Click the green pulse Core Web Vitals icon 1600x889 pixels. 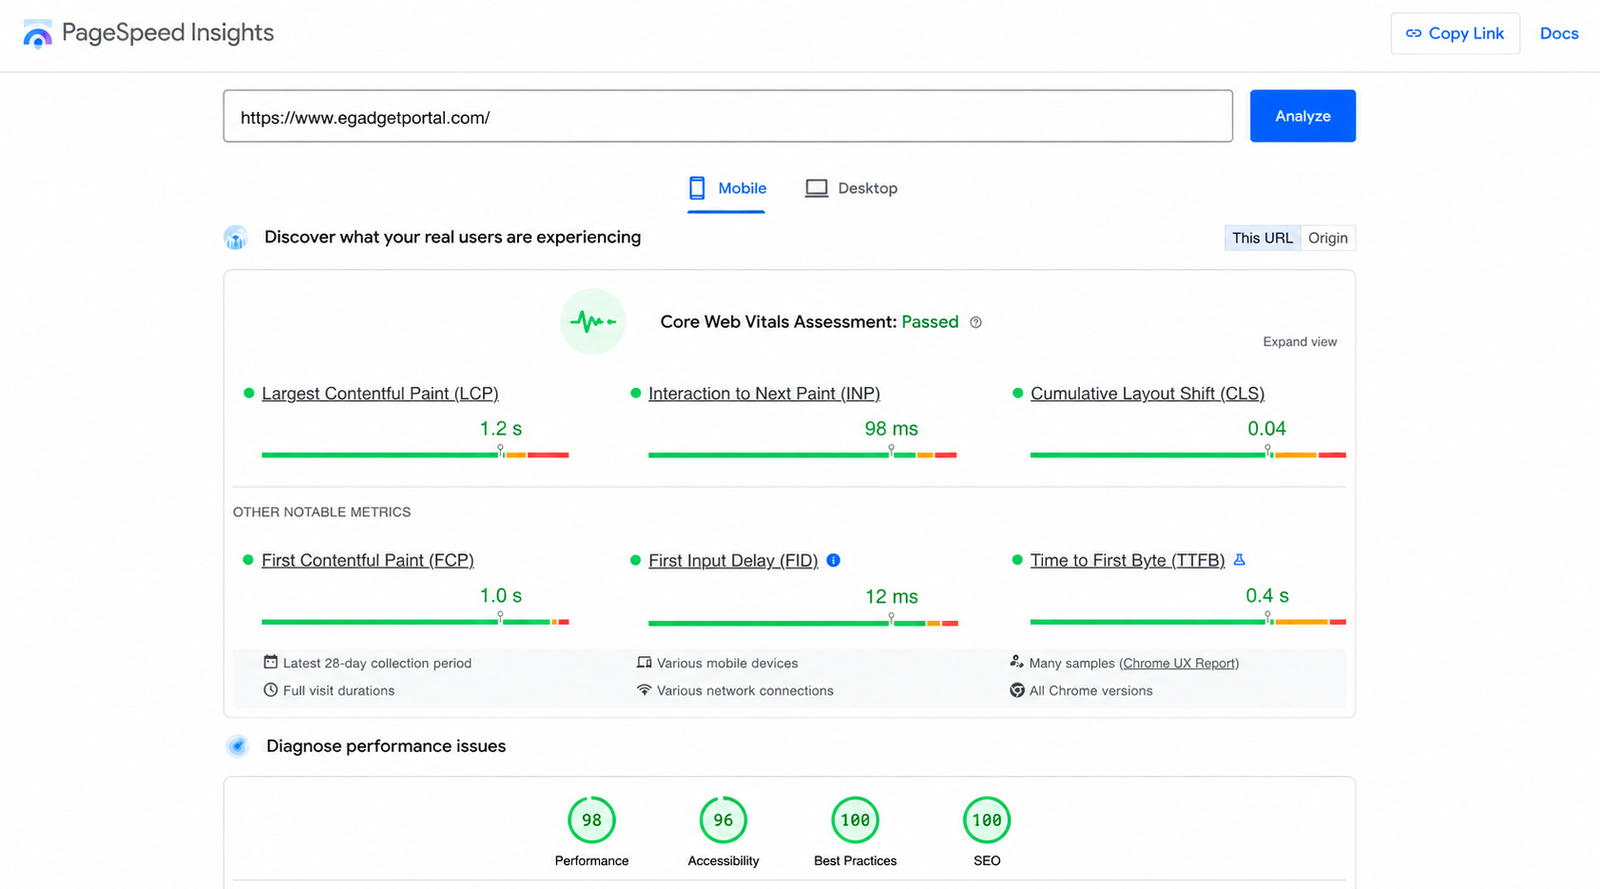(593, 322)
